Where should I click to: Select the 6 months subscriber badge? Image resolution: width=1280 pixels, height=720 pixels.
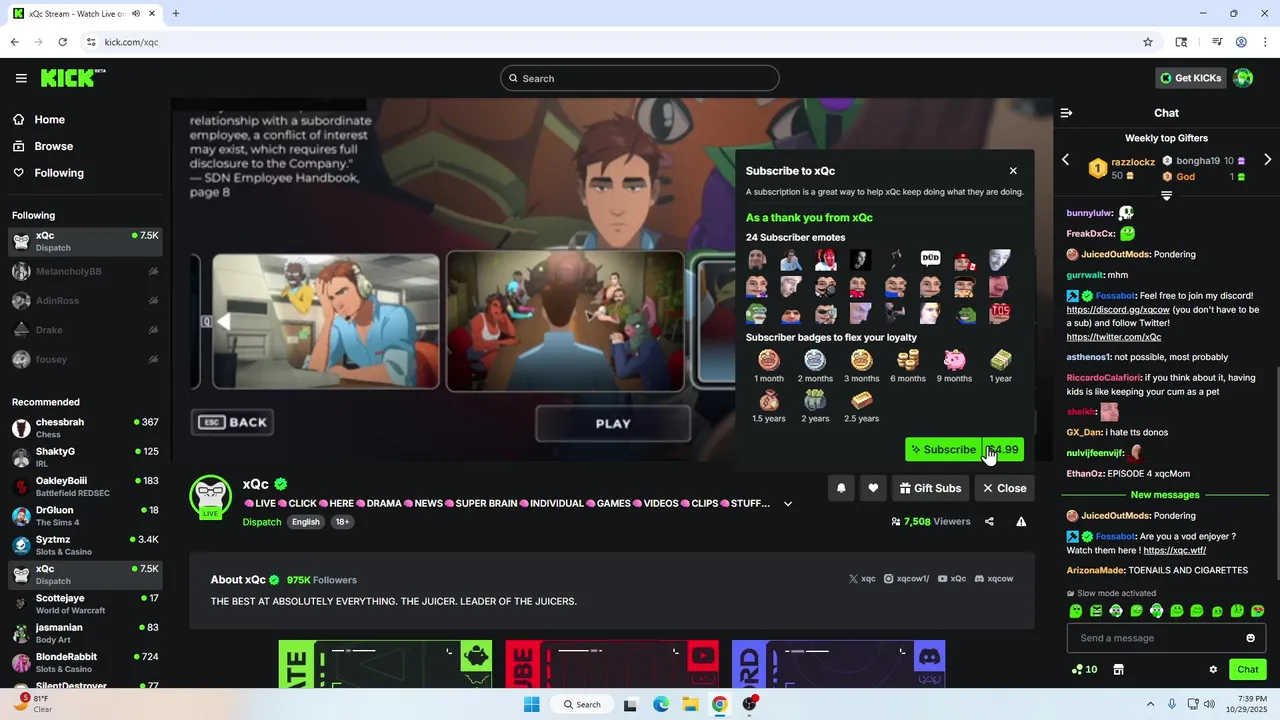tap(908, 366)
